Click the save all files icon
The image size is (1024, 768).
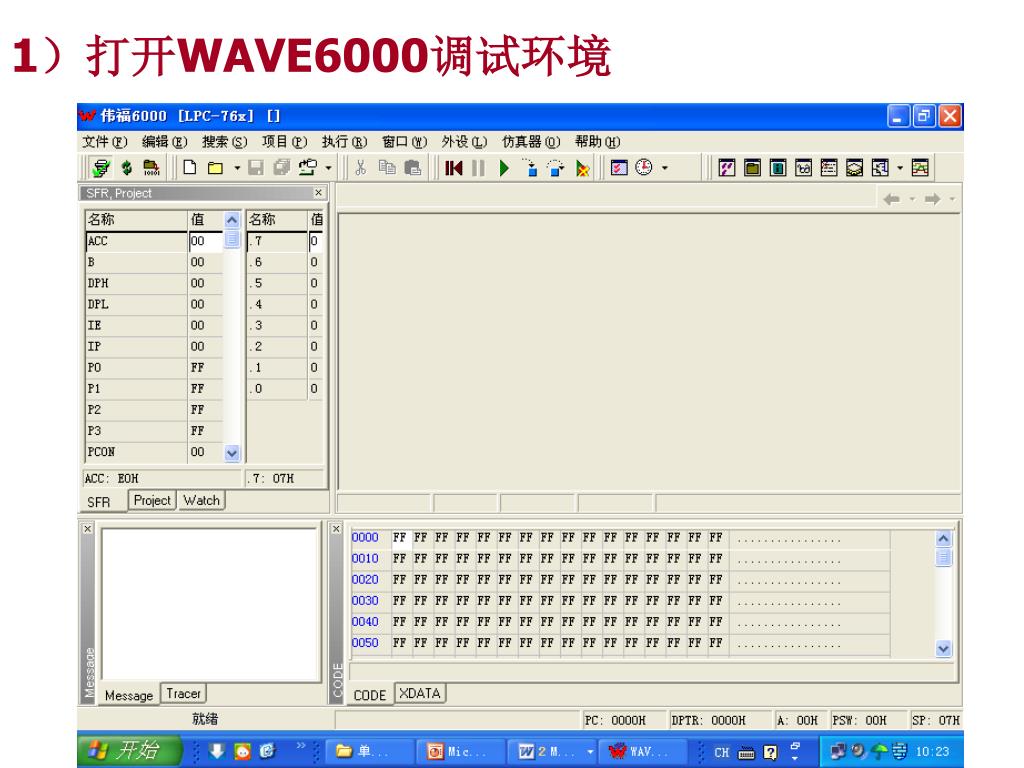tap(281, 168)
